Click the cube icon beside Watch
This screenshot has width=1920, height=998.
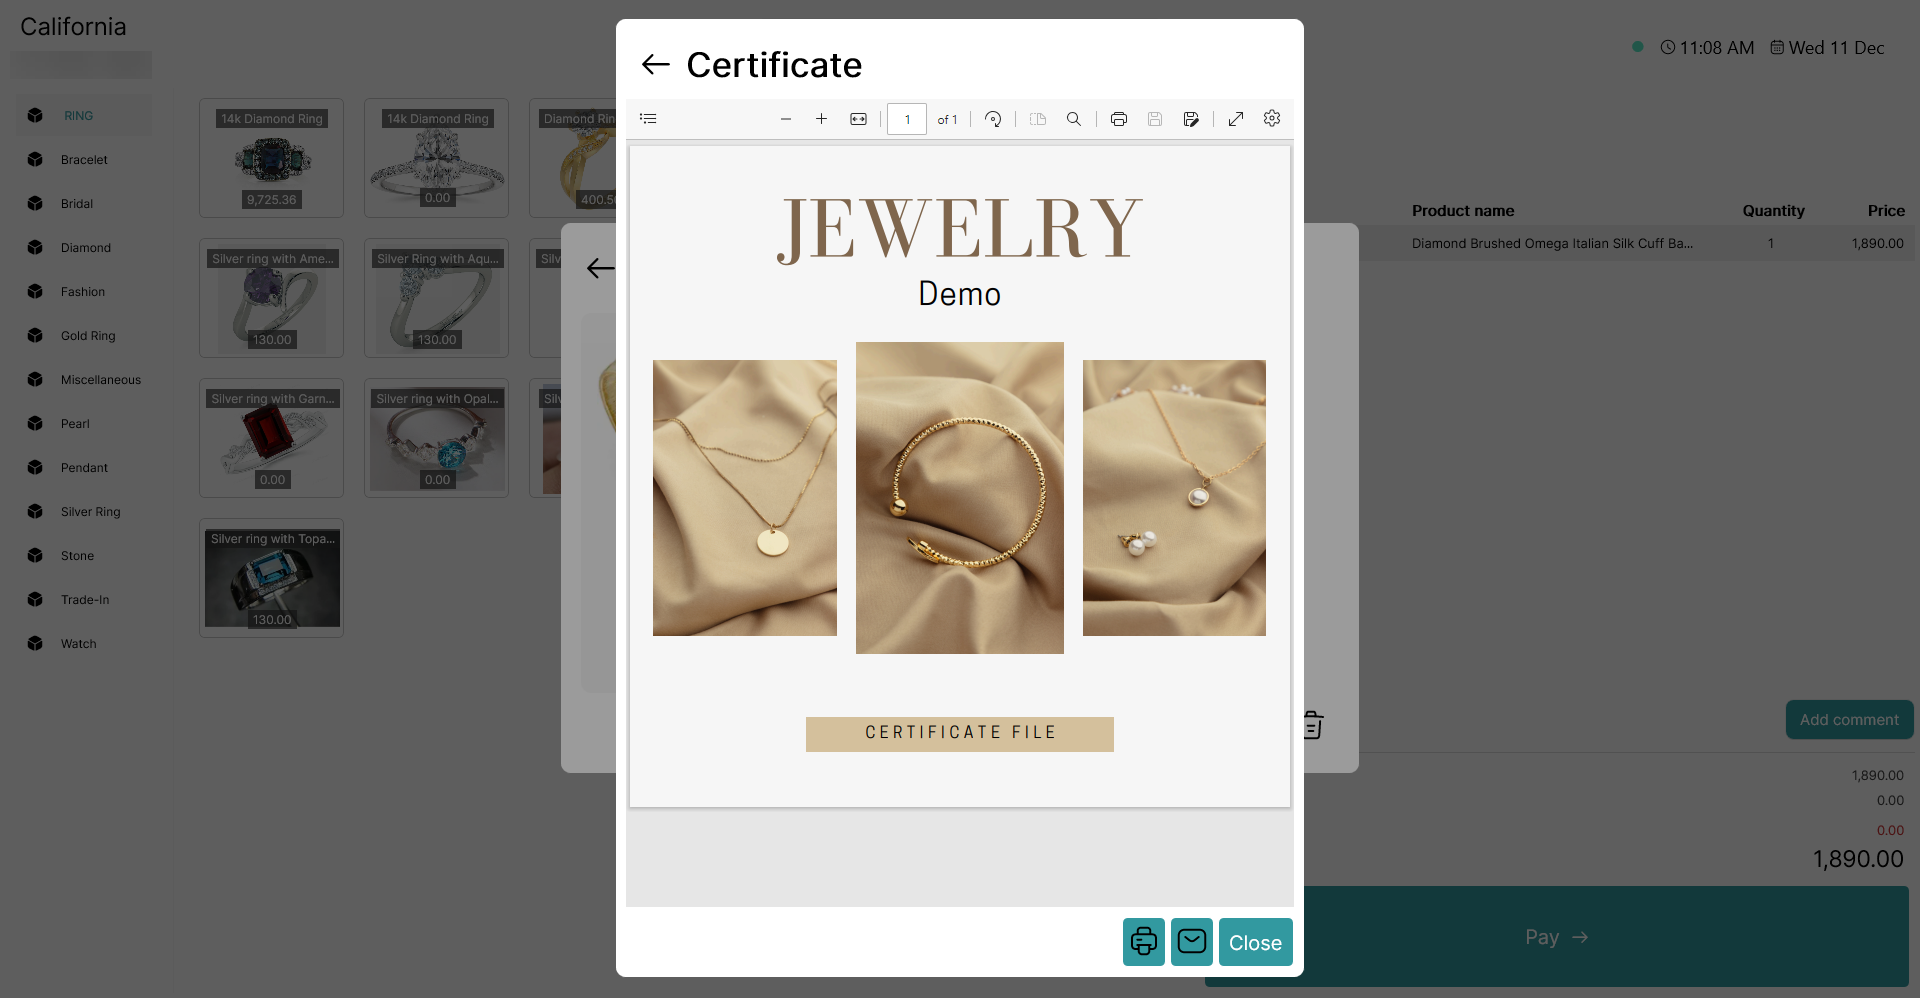(35, 643)
